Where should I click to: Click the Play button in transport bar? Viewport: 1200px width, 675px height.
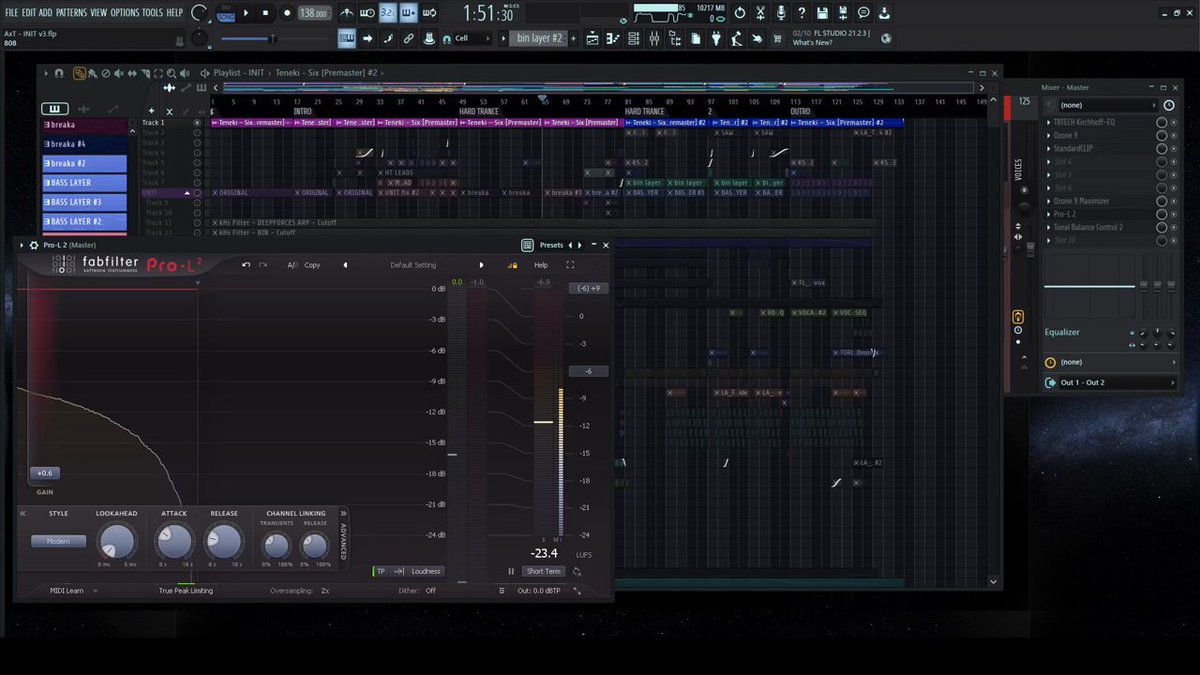point(247,13)
